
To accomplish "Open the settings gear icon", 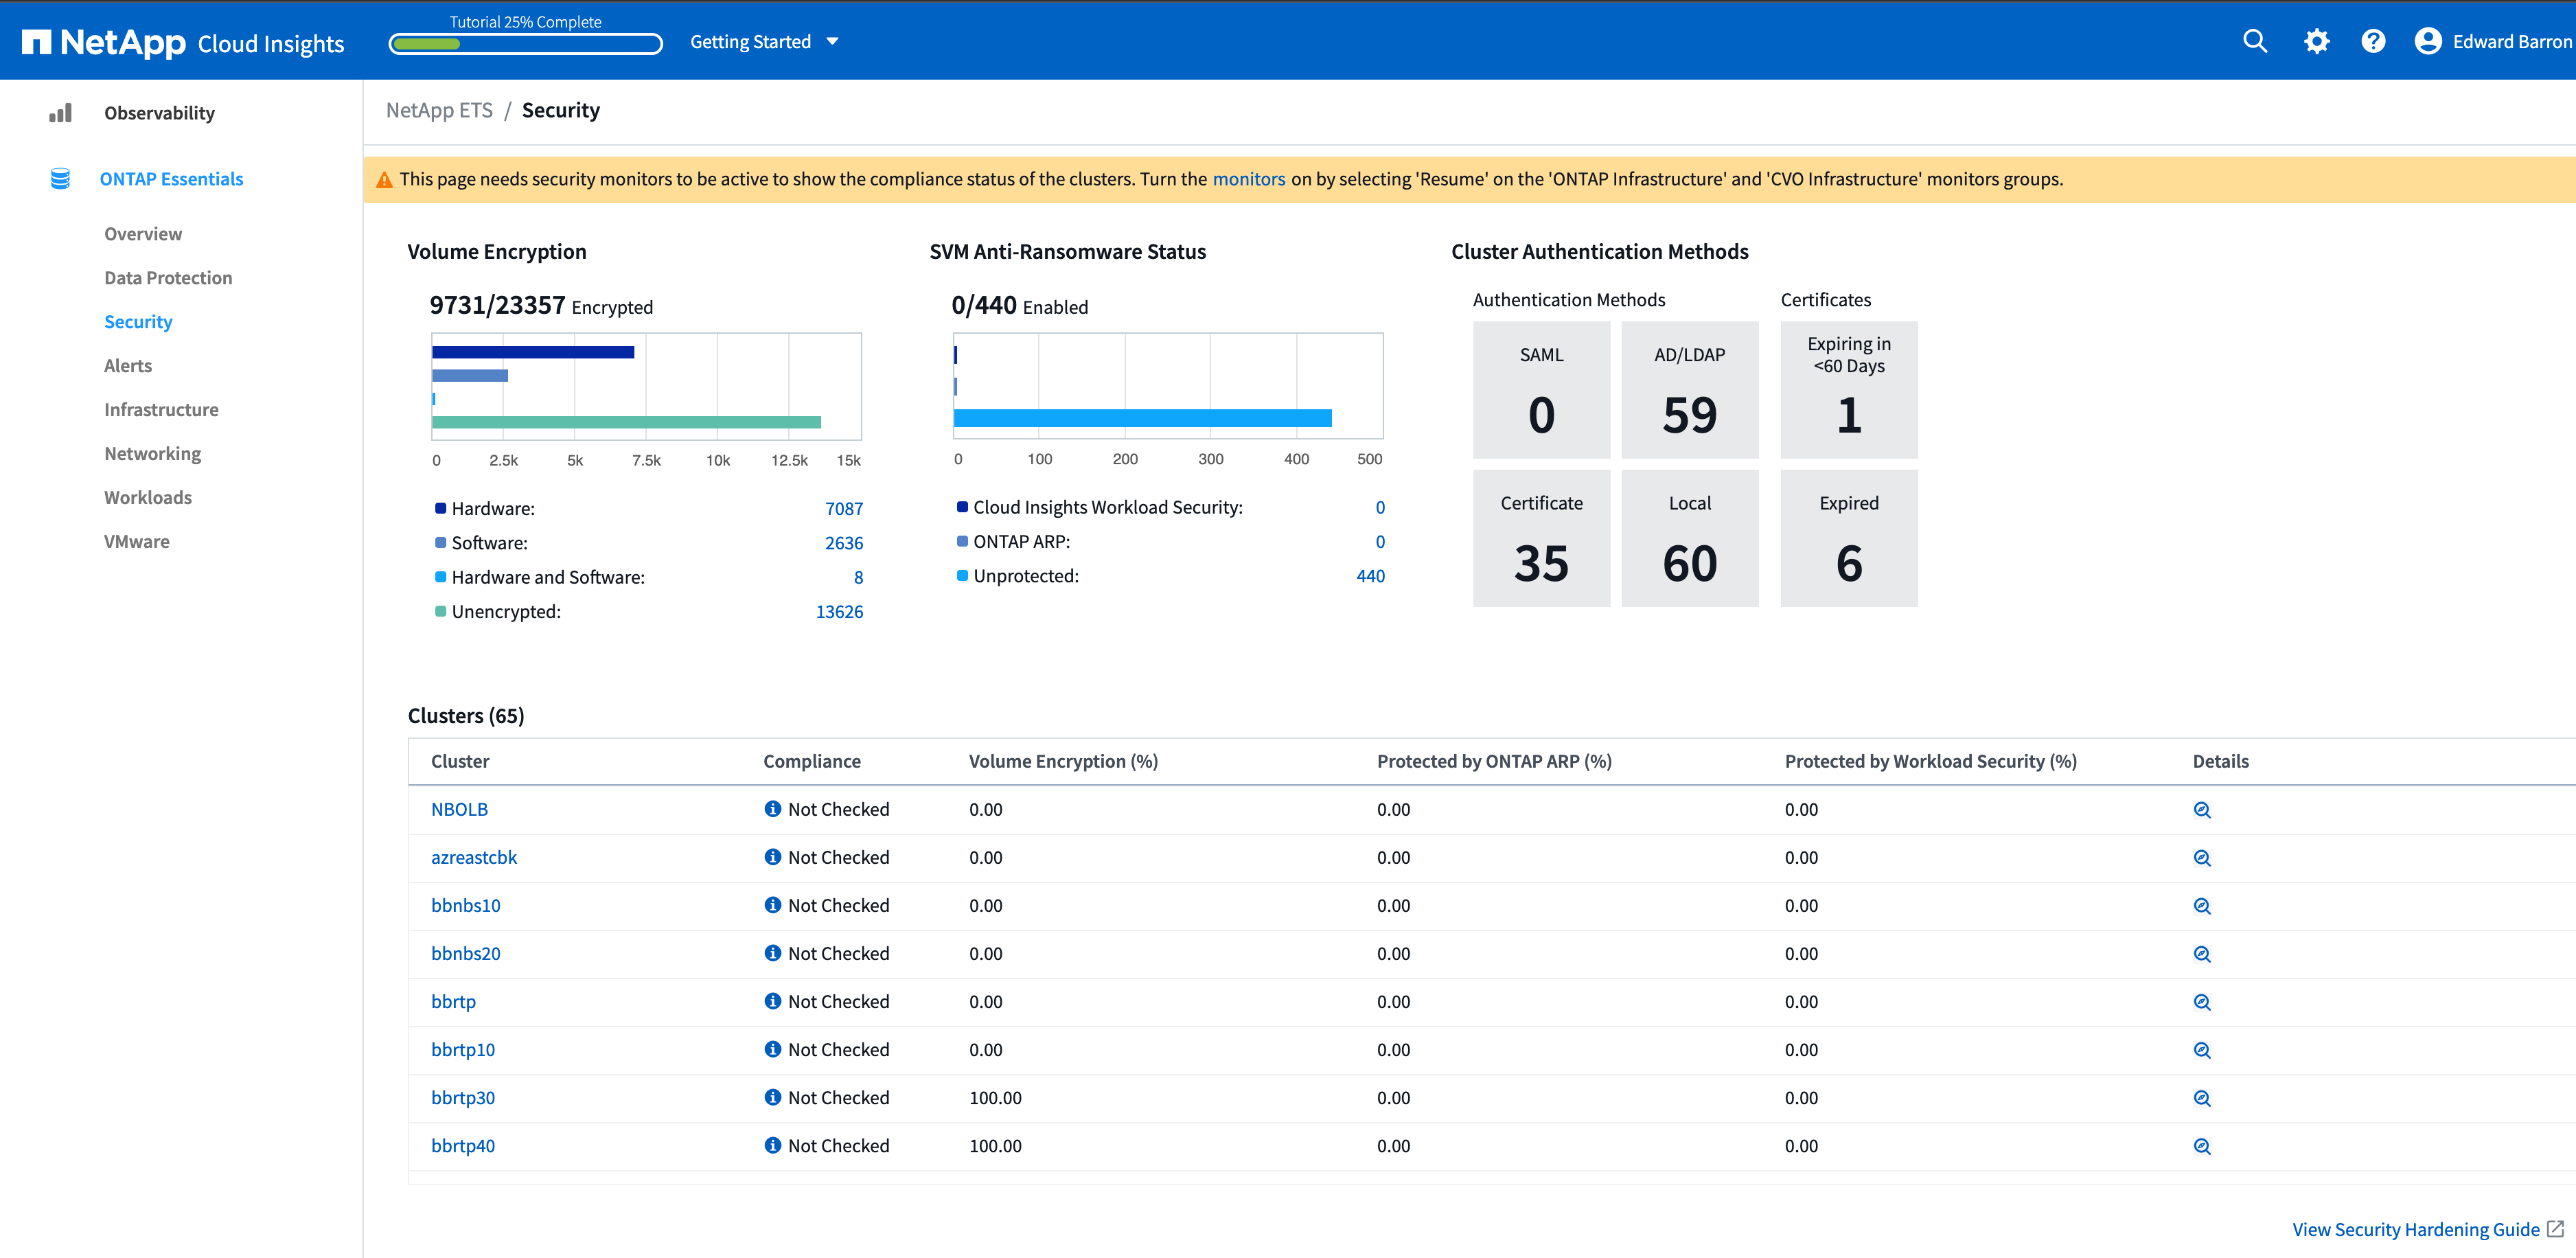I will (x=2316, y=41).
